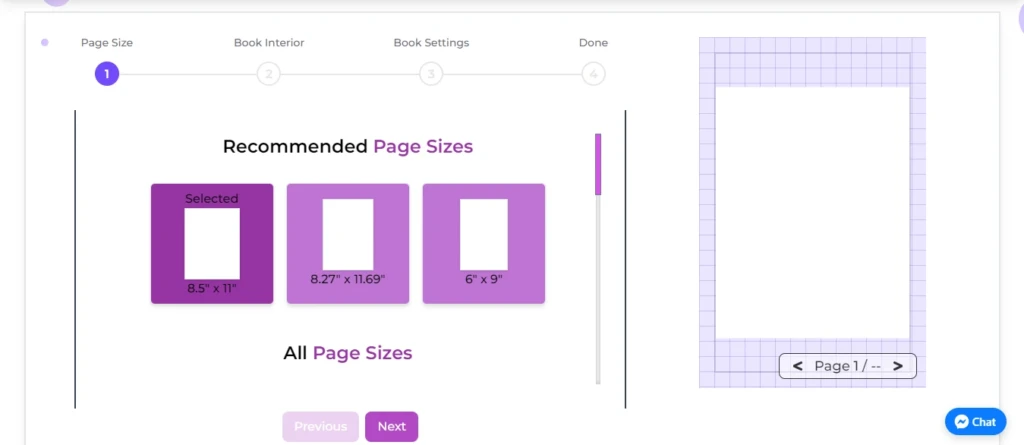
Task: Click the 'Page 1 / --' indicator text
Action: [848, 366]
